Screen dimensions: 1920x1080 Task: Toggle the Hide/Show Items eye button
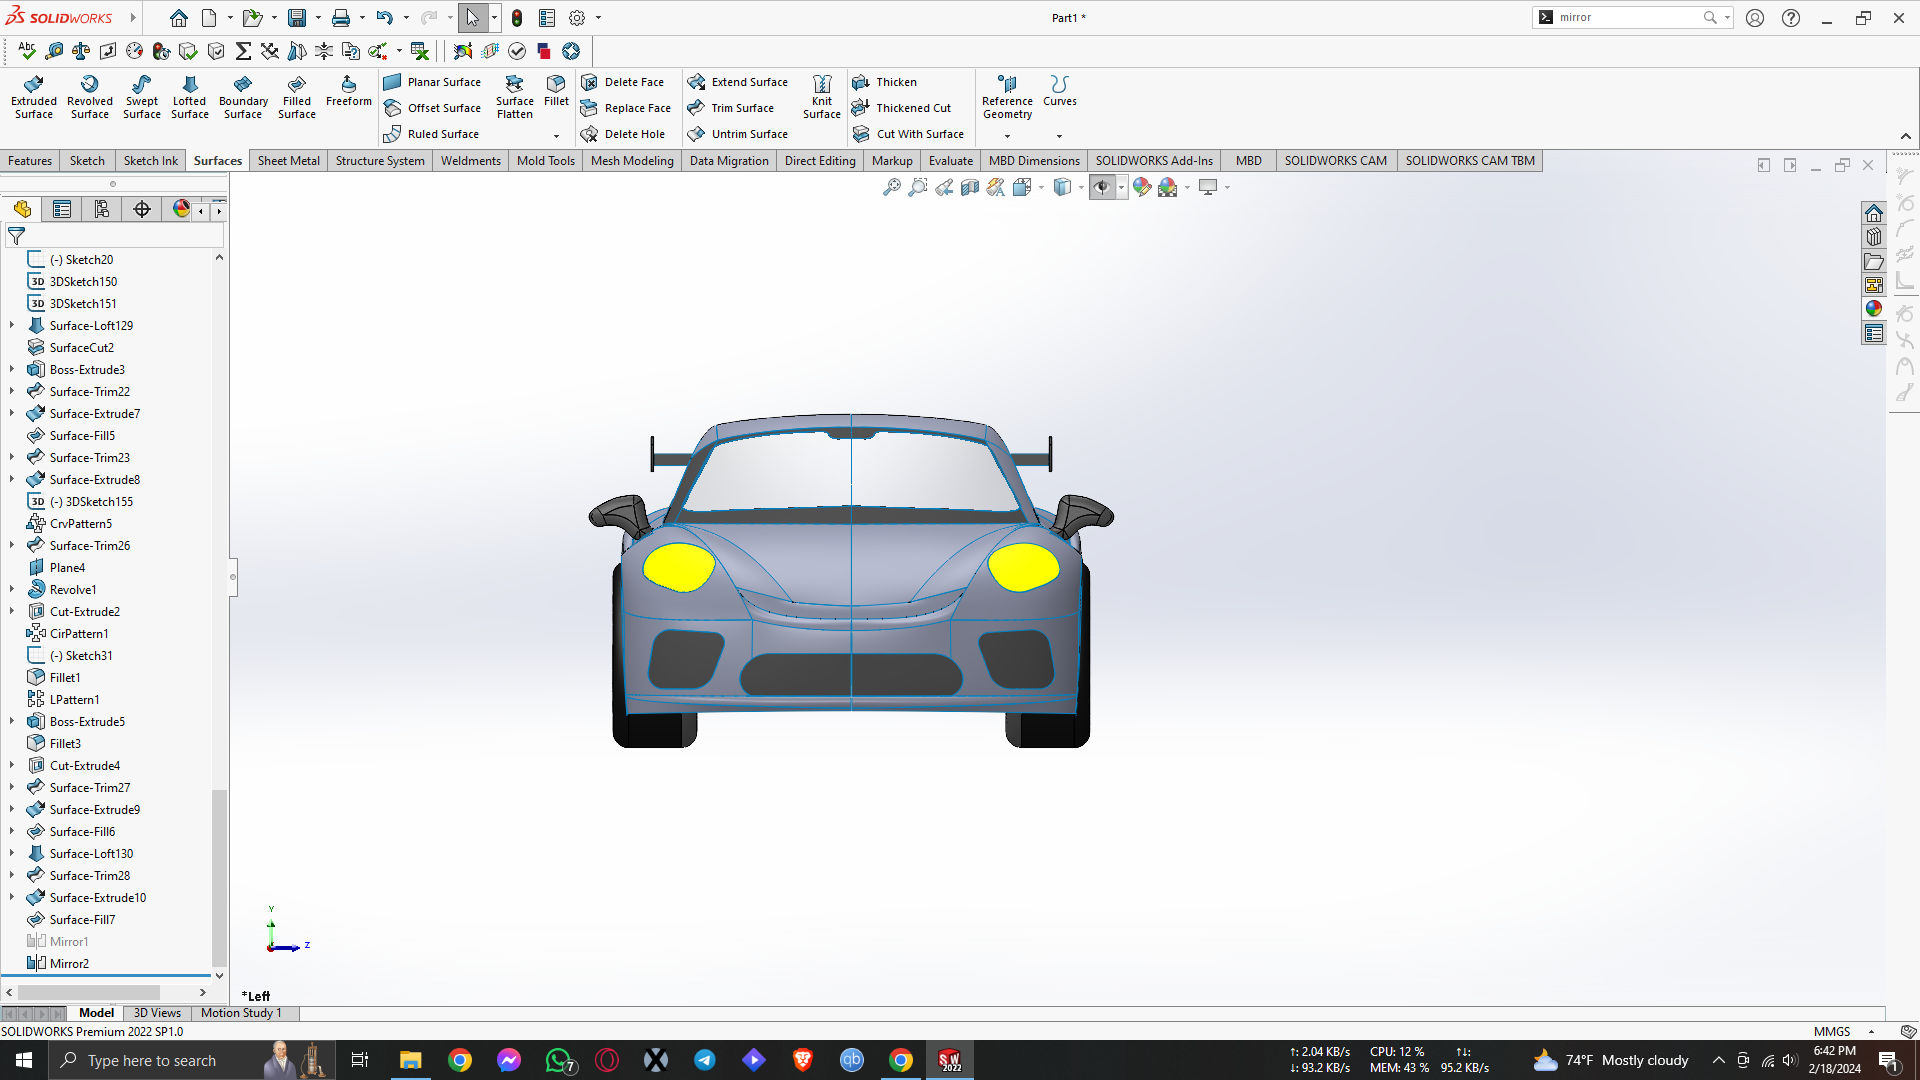[x=1101, y=187]
